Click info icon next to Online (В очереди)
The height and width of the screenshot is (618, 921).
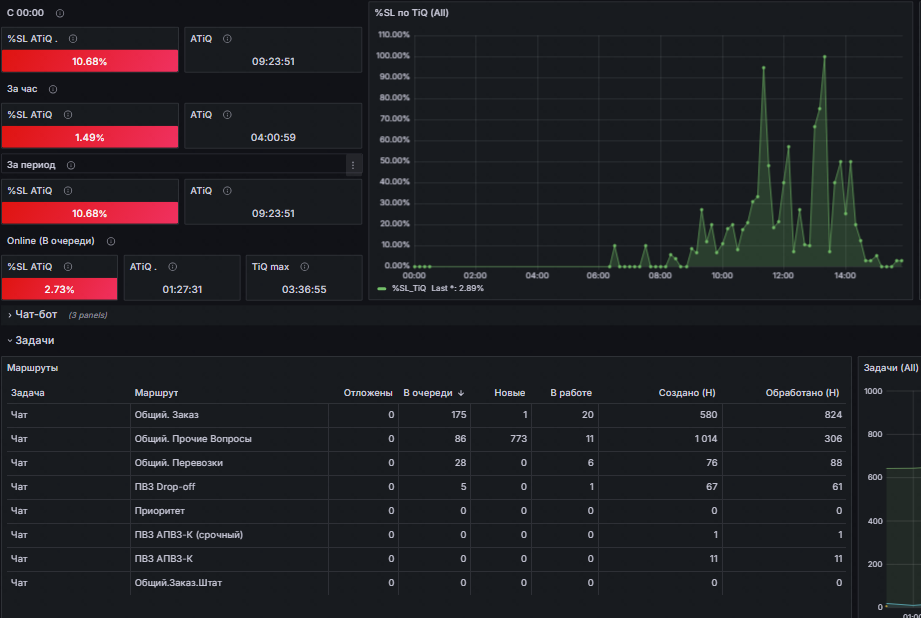click(x=111, y=241)
